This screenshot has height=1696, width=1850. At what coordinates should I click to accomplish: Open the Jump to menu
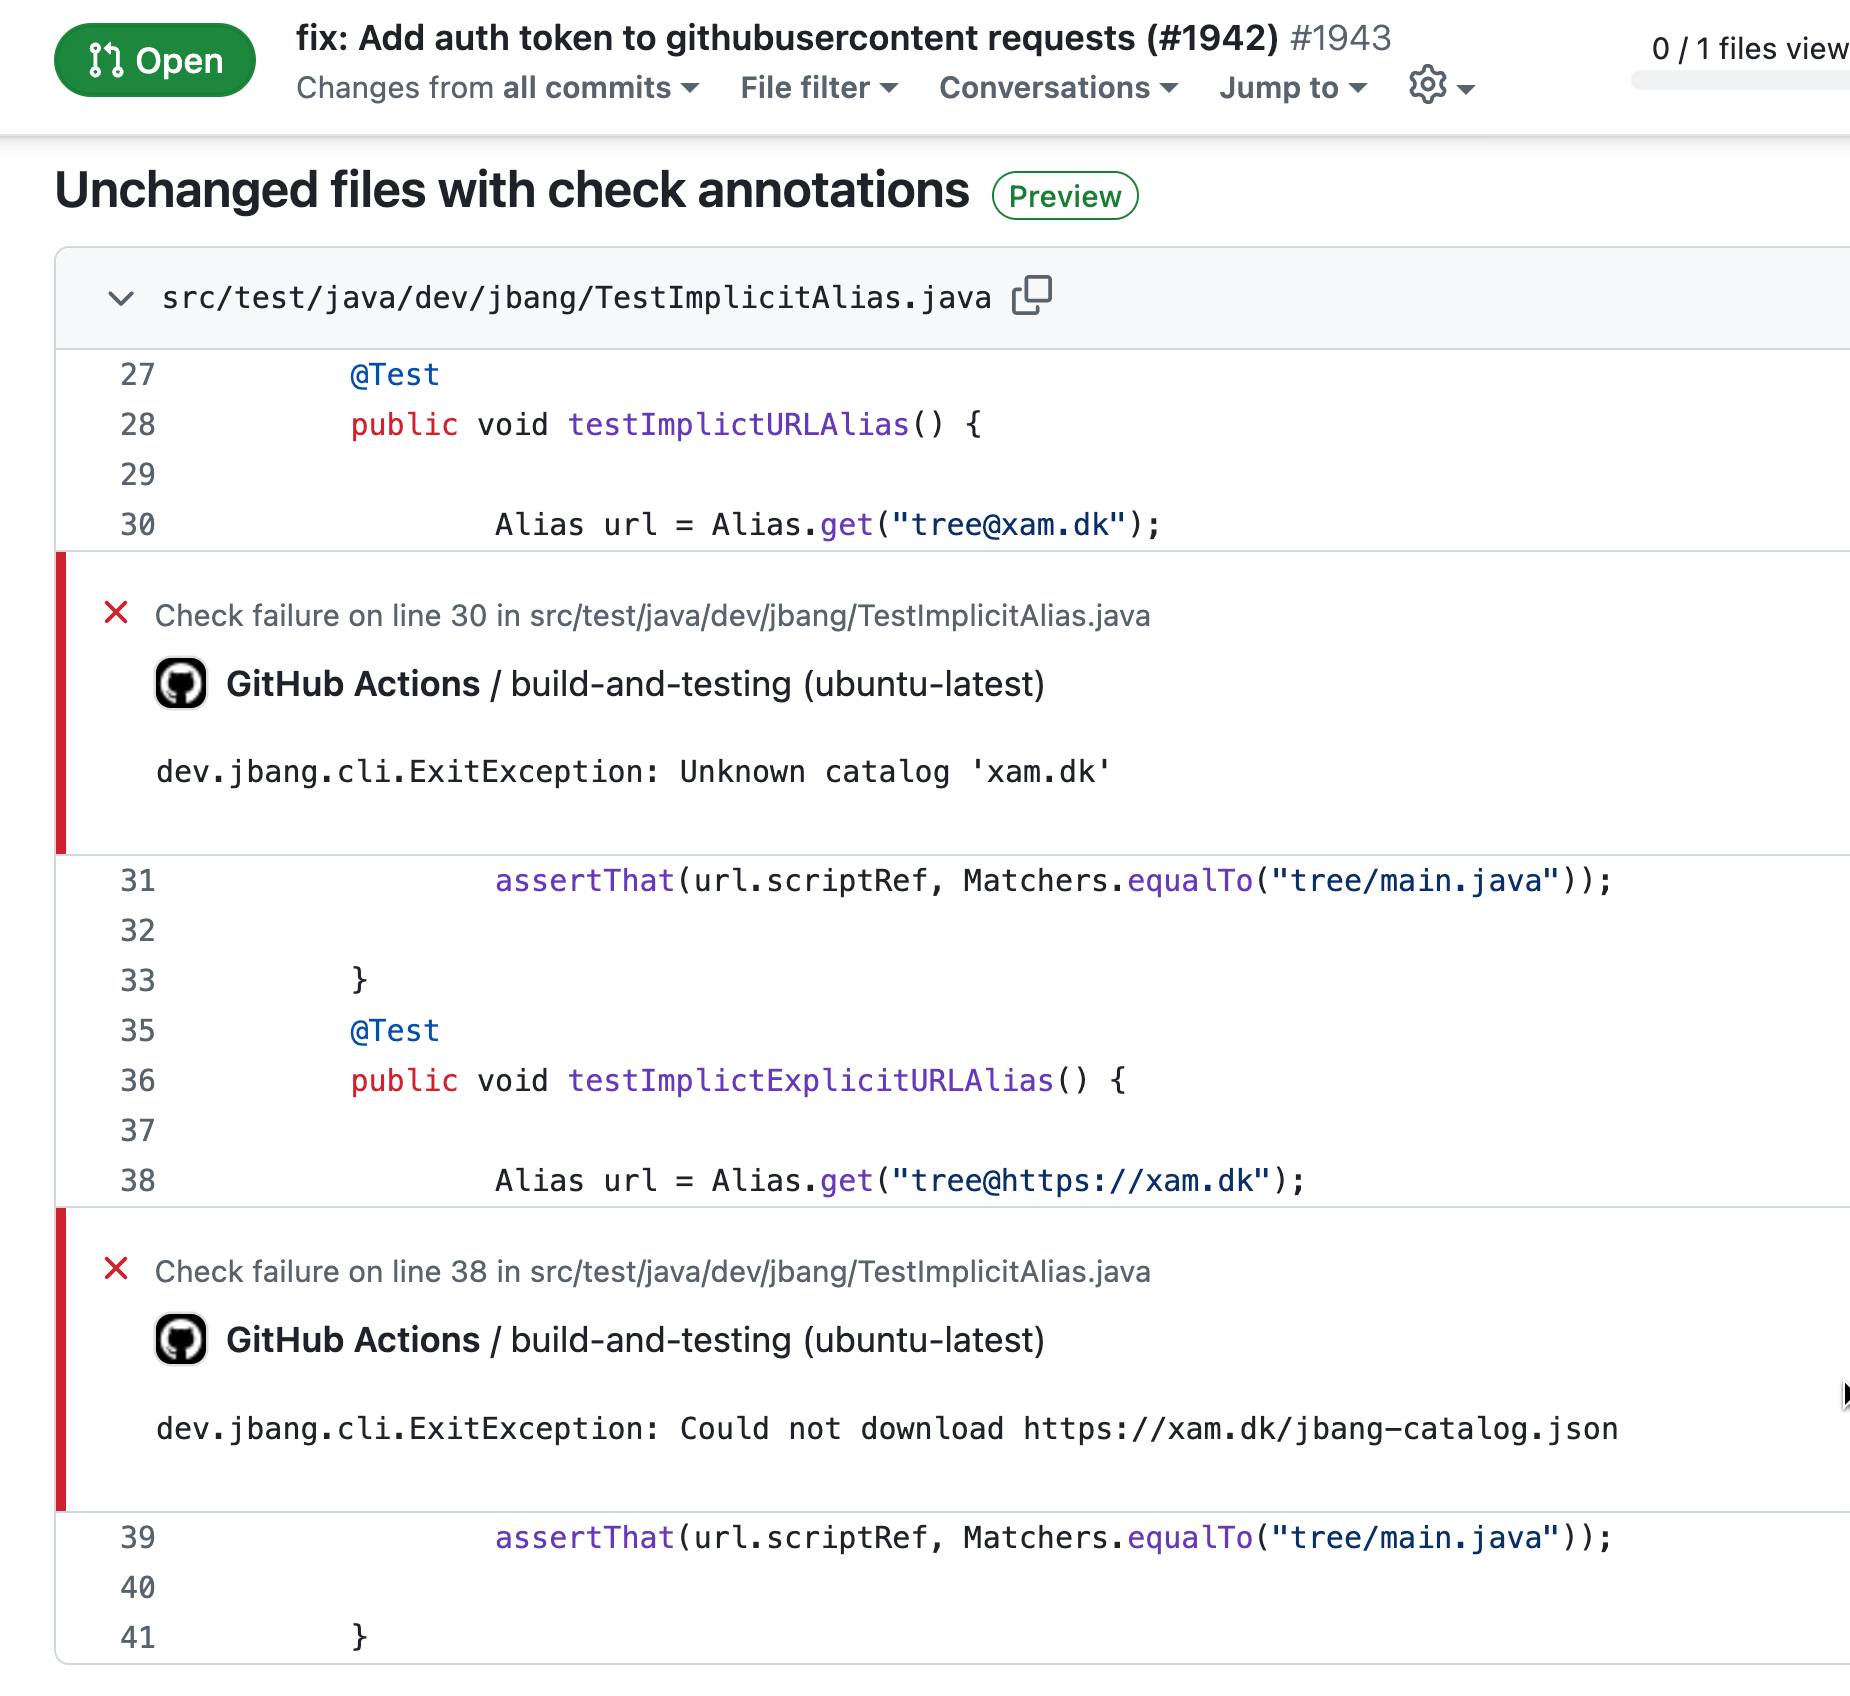point(1292,88)
